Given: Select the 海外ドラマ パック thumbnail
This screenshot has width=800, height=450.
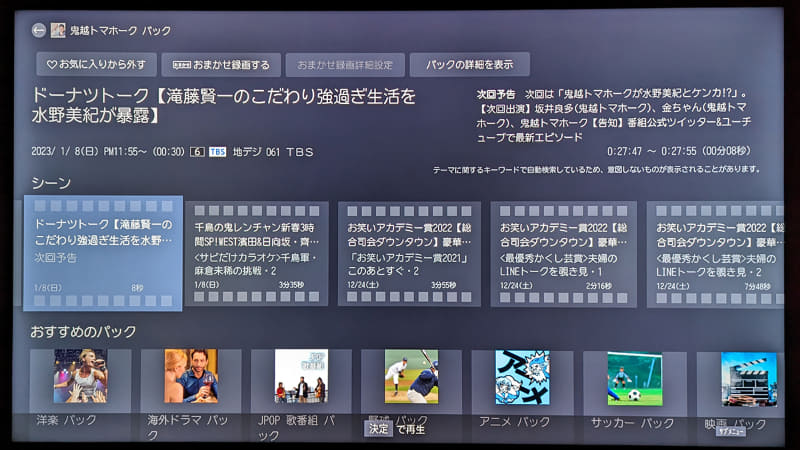Looking at the screenshot, I should 191,376.
